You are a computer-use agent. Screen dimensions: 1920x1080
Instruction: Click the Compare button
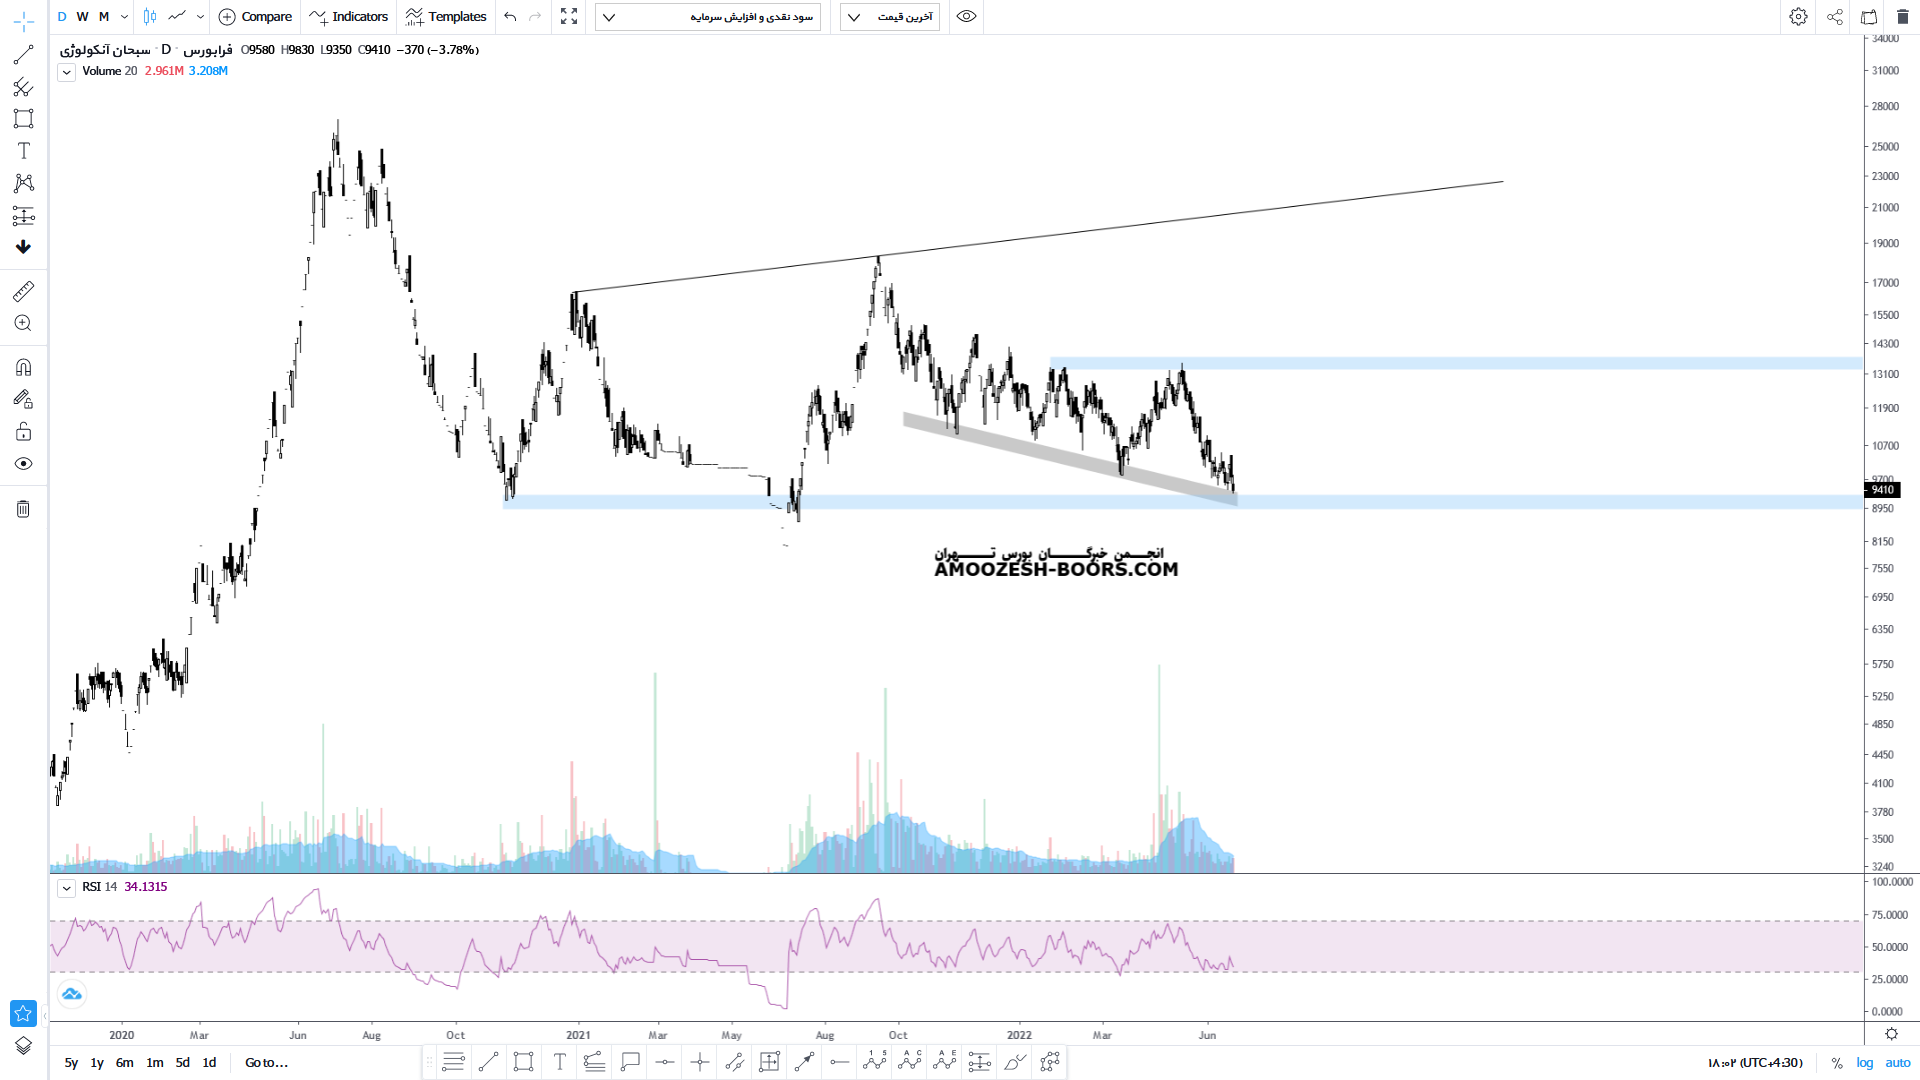255,16
